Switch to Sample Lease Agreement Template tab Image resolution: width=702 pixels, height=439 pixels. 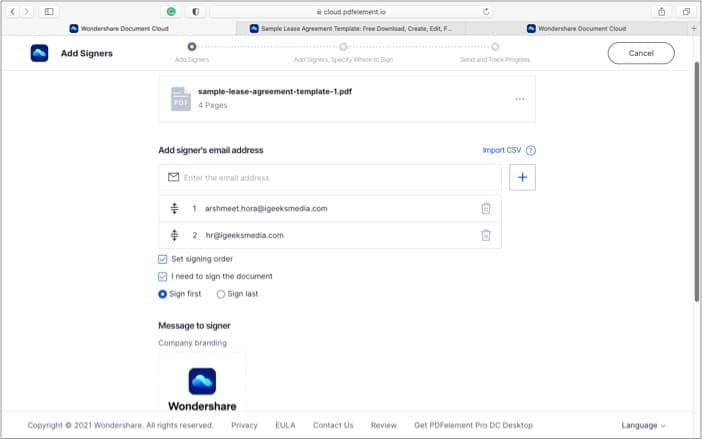pyautogui.click(x=351, y=28)
